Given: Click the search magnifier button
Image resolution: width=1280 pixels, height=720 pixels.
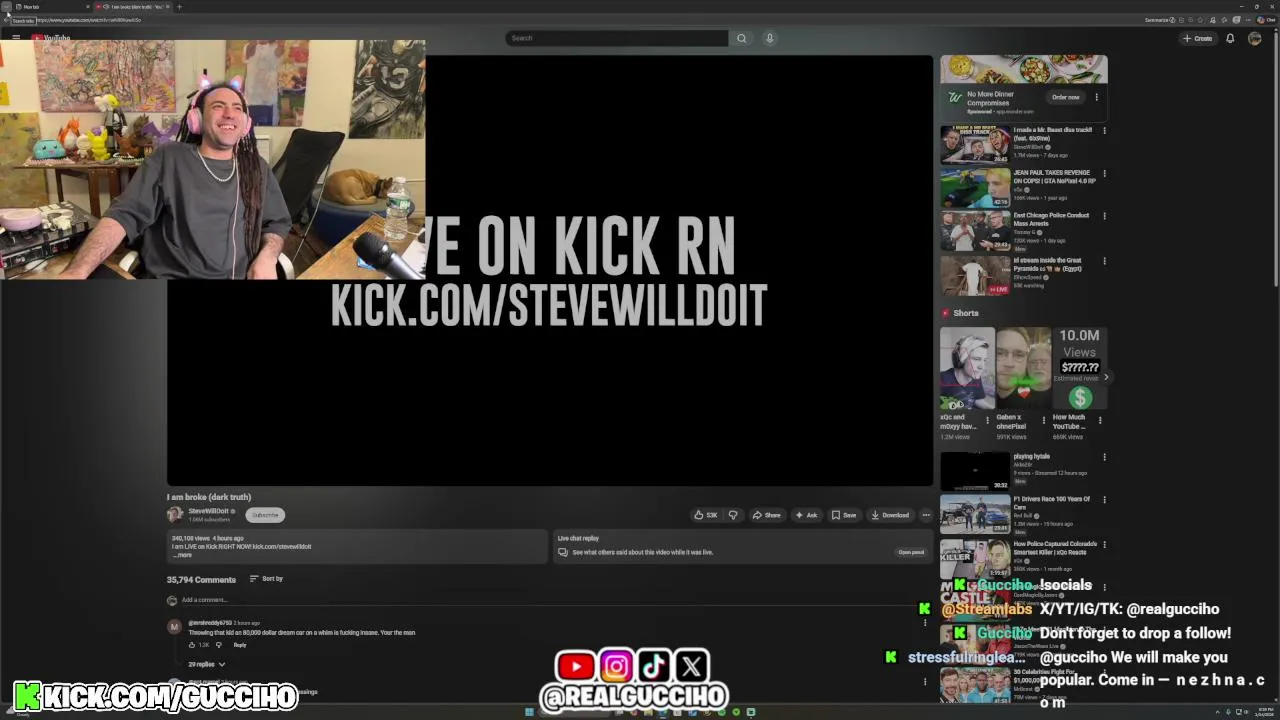Looking at the screenshot, I should pos(741,38).
